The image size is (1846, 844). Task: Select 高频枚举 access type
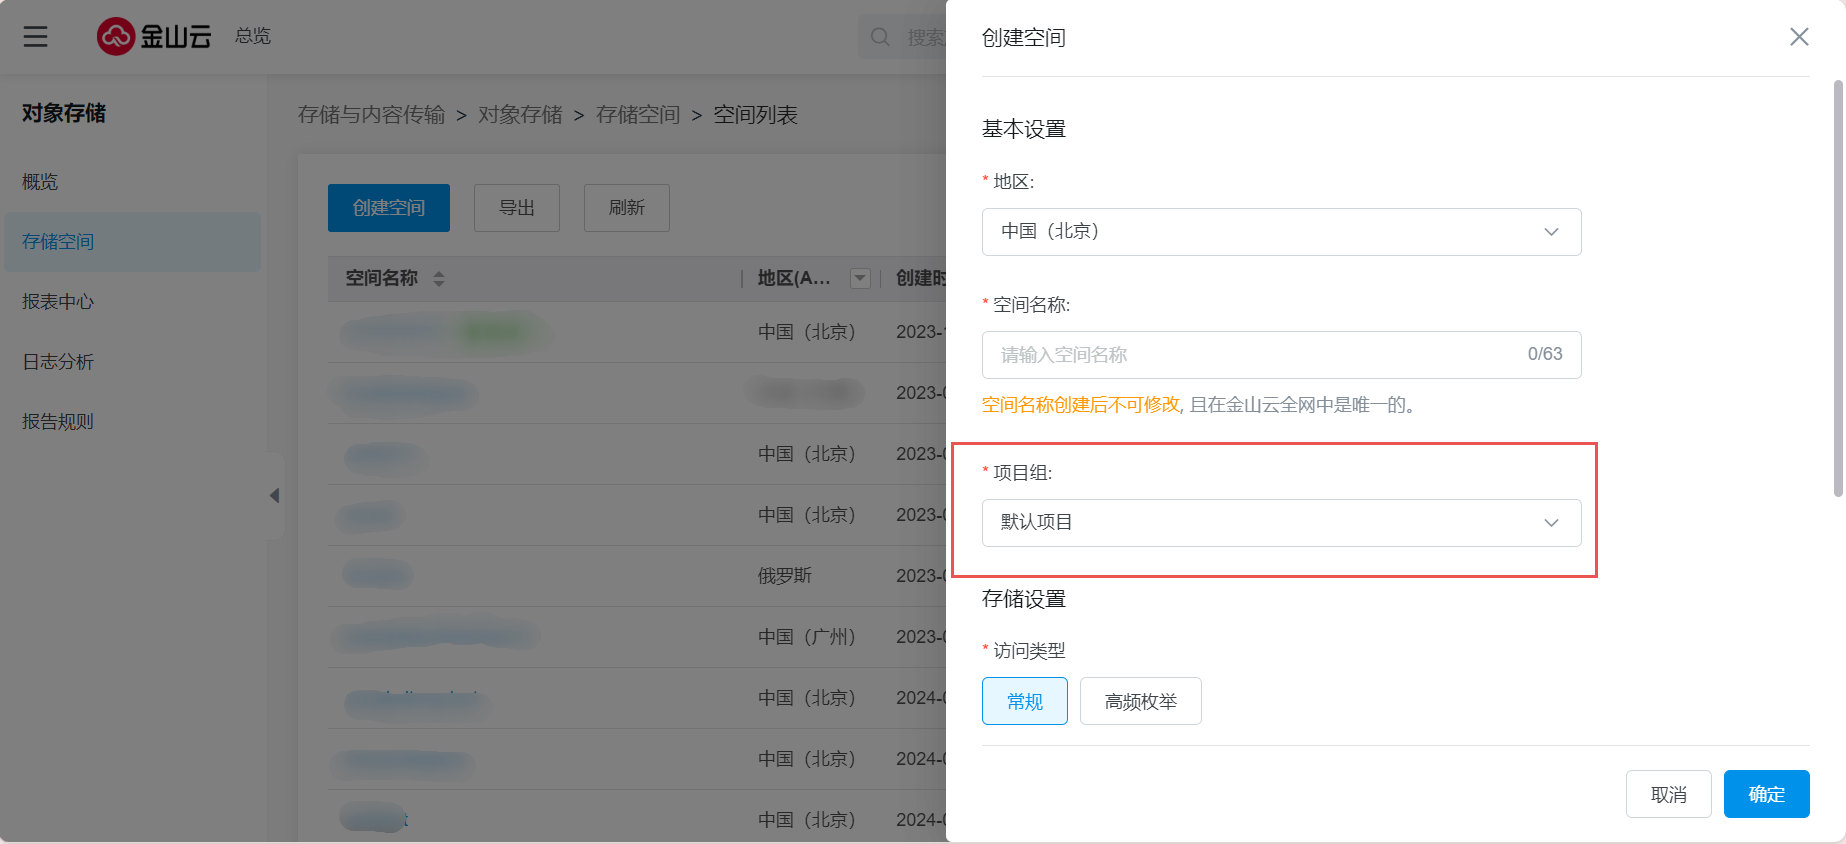coord(1140,701)
